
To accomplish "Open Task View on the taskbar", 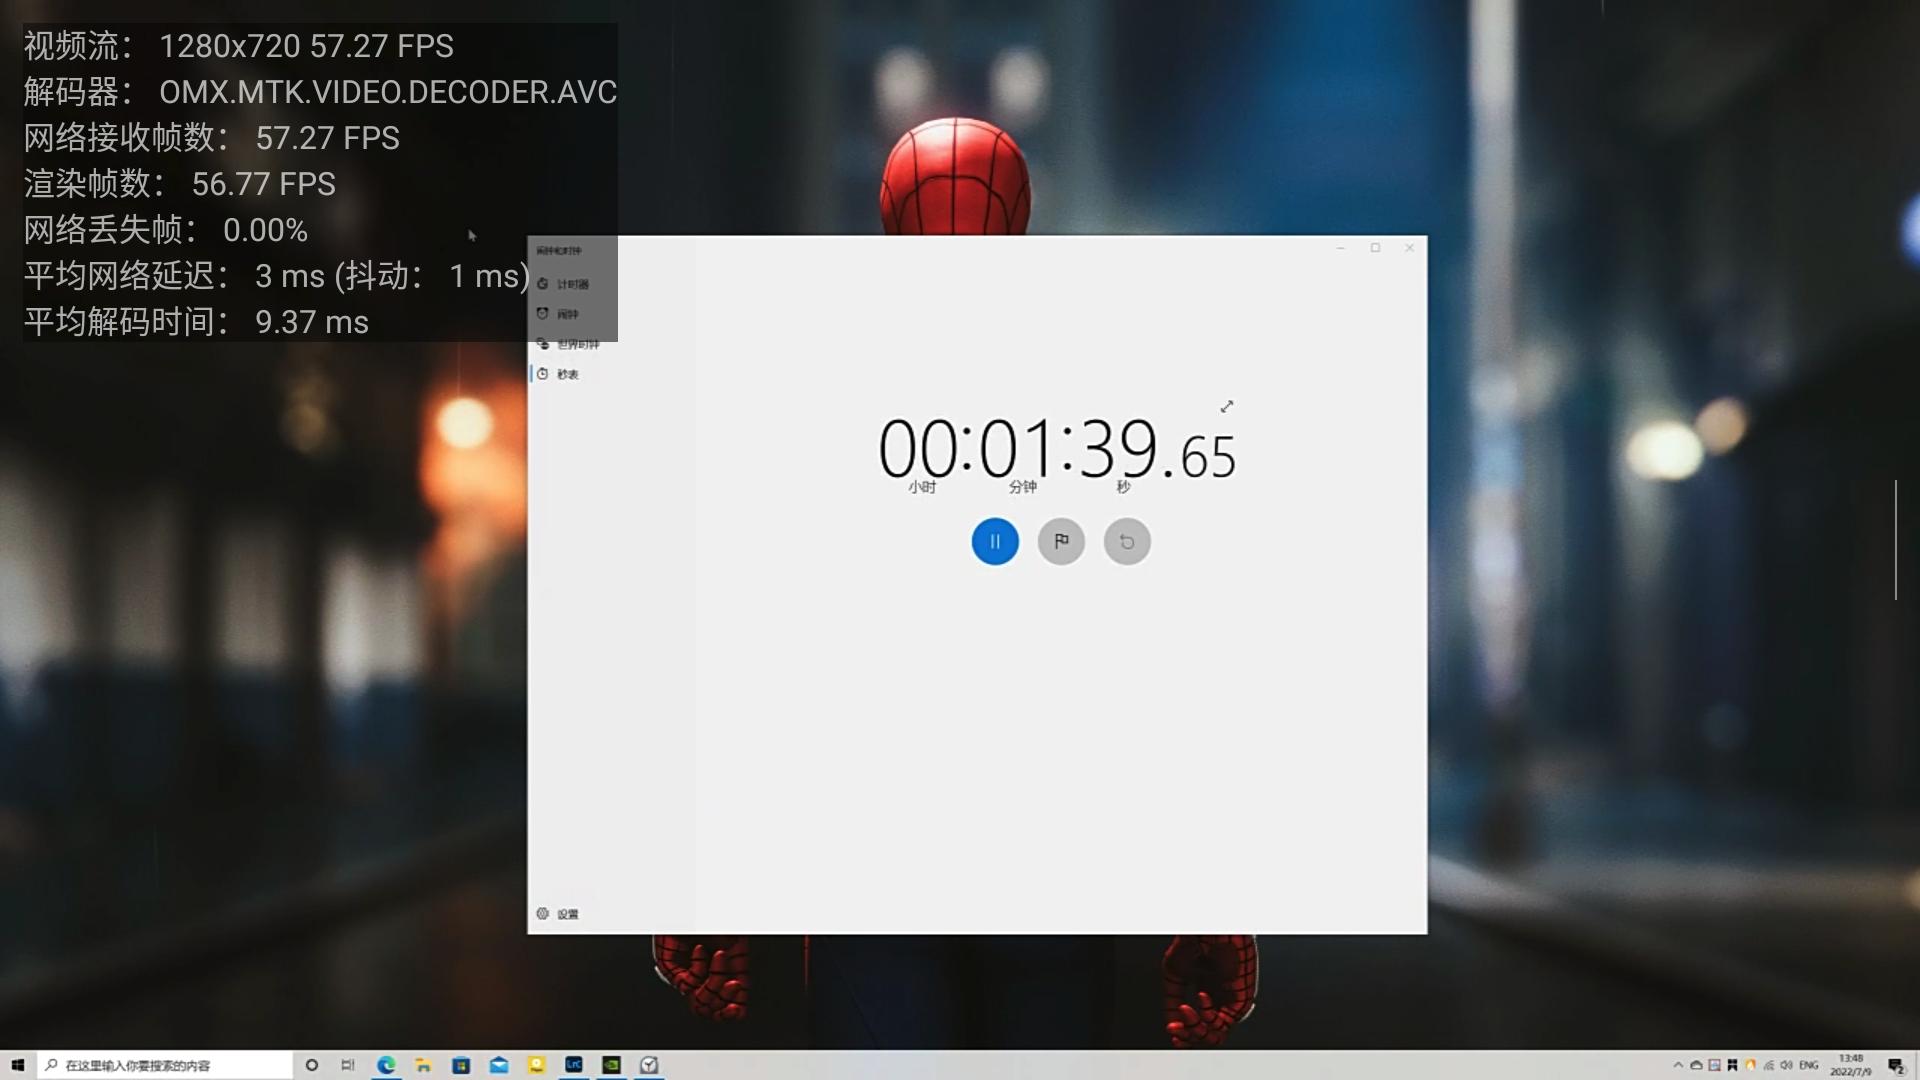I will click(348, 1065).
